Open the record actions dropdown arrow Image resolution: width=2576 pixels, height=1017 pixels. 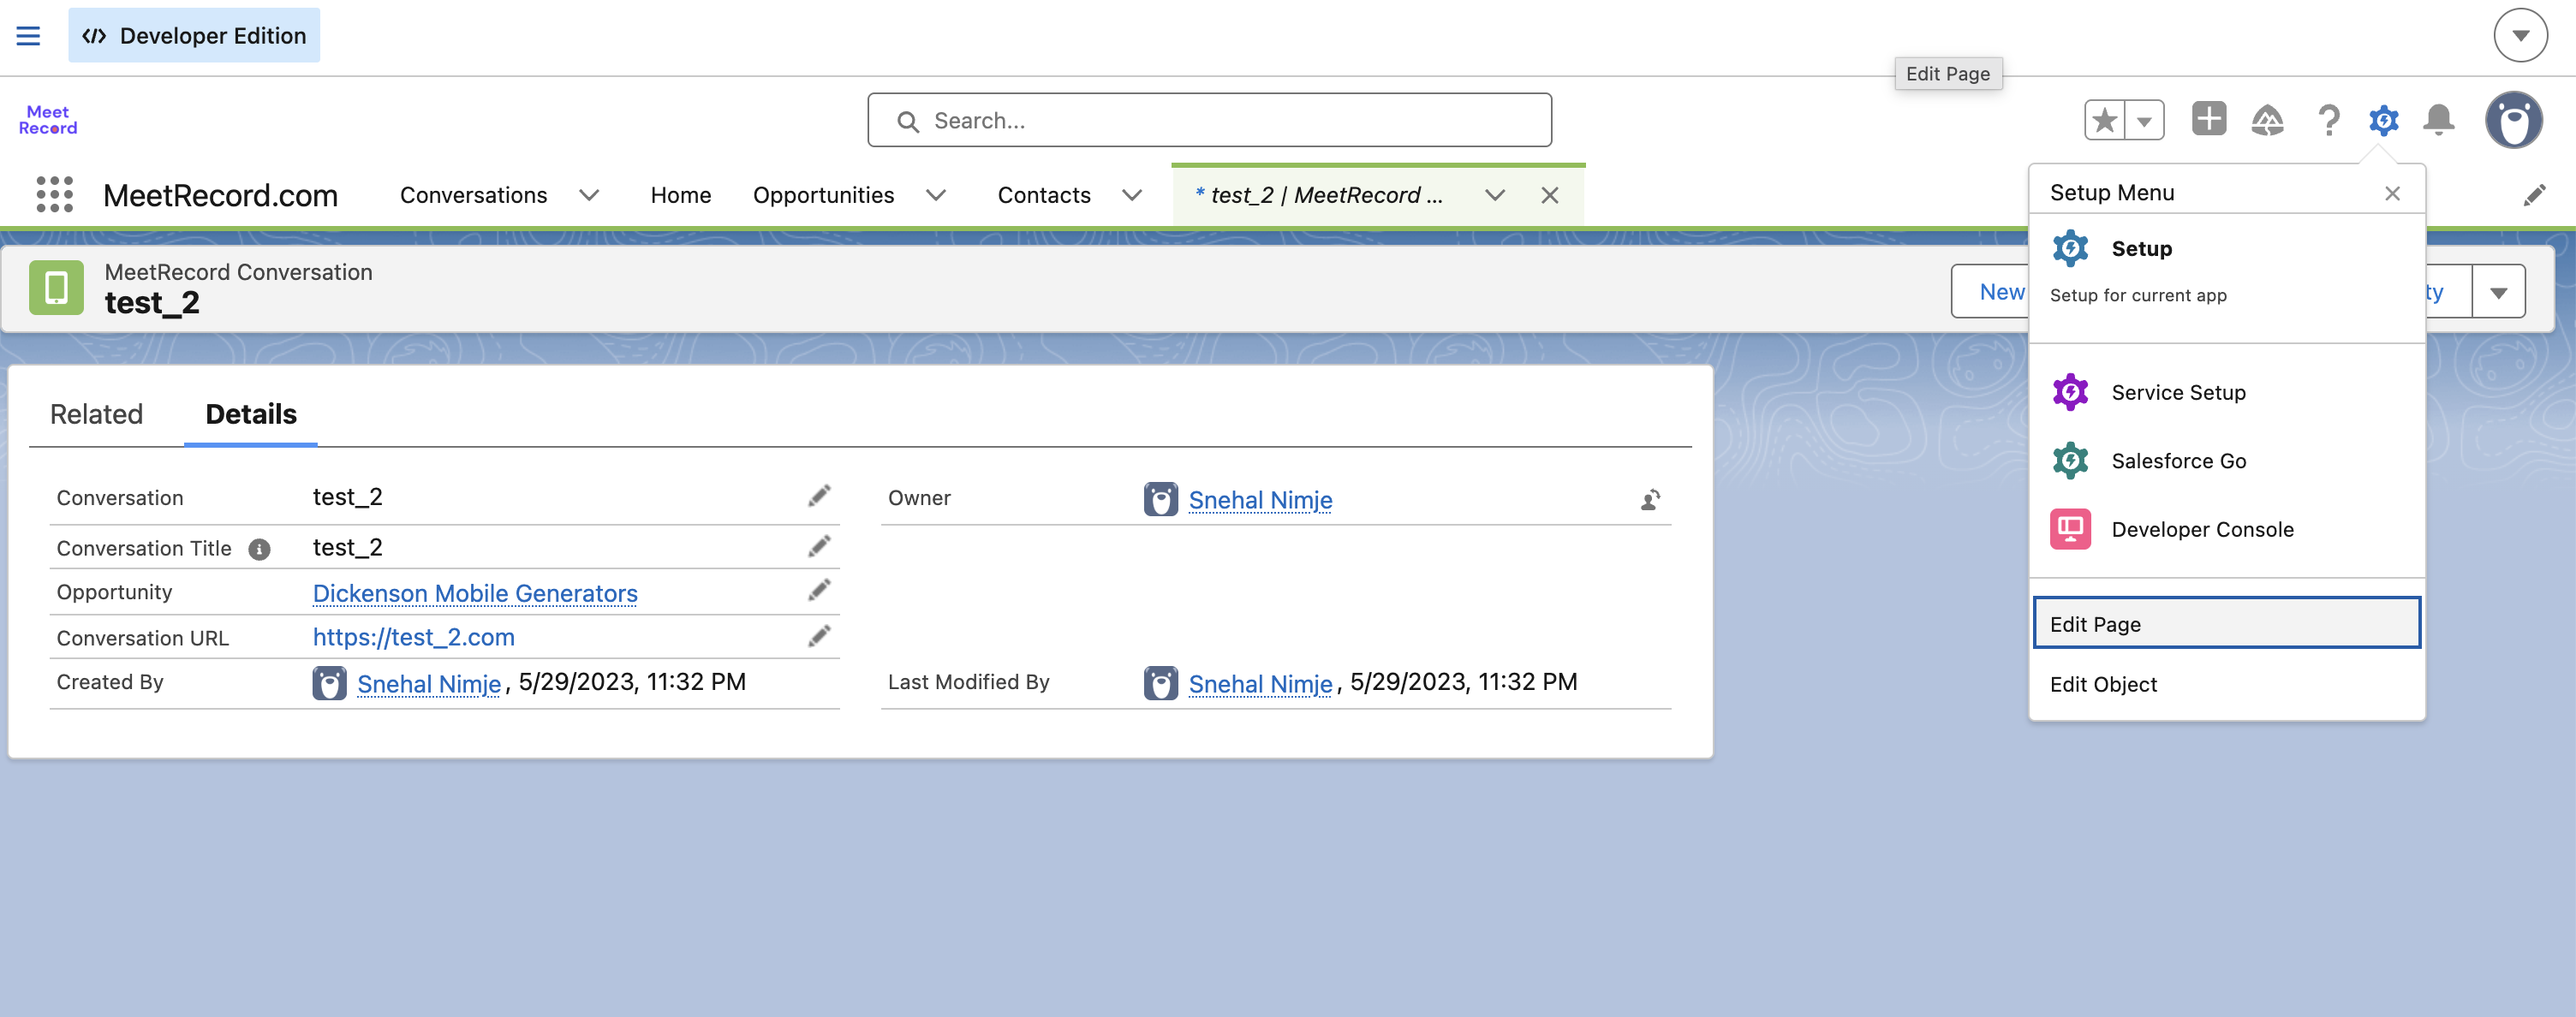2498,292
